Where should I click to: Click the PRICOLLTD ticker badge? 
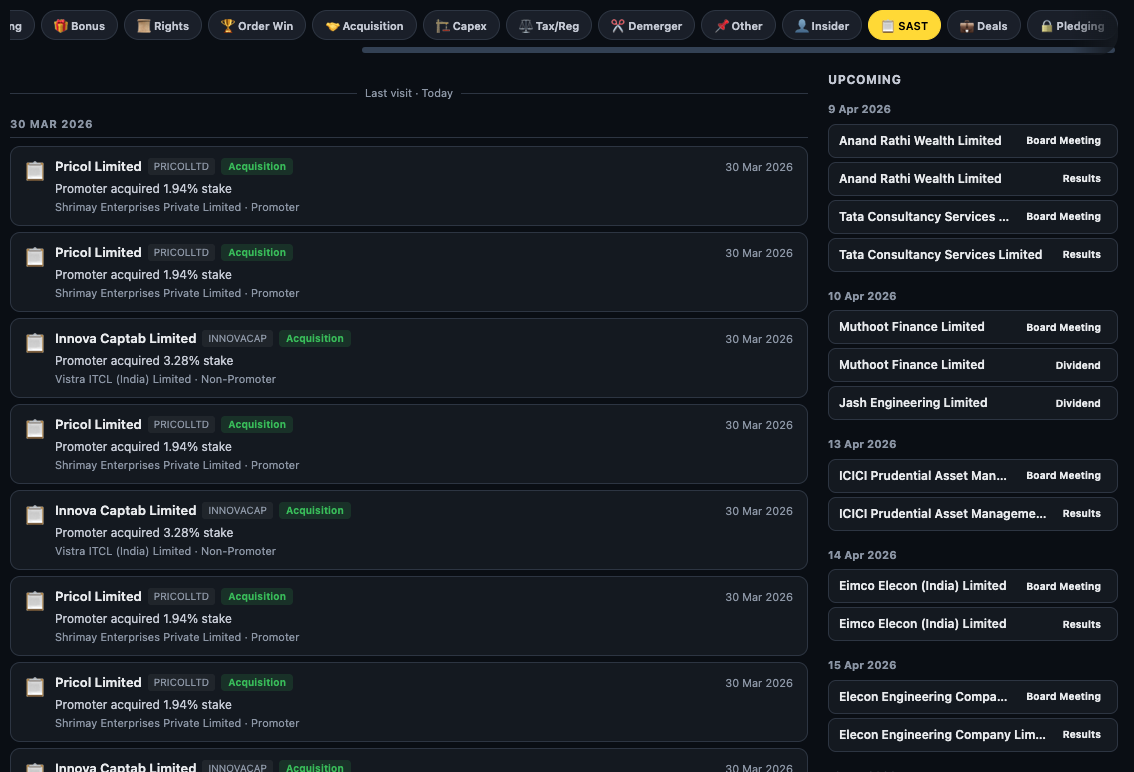[x=181, y=167]
